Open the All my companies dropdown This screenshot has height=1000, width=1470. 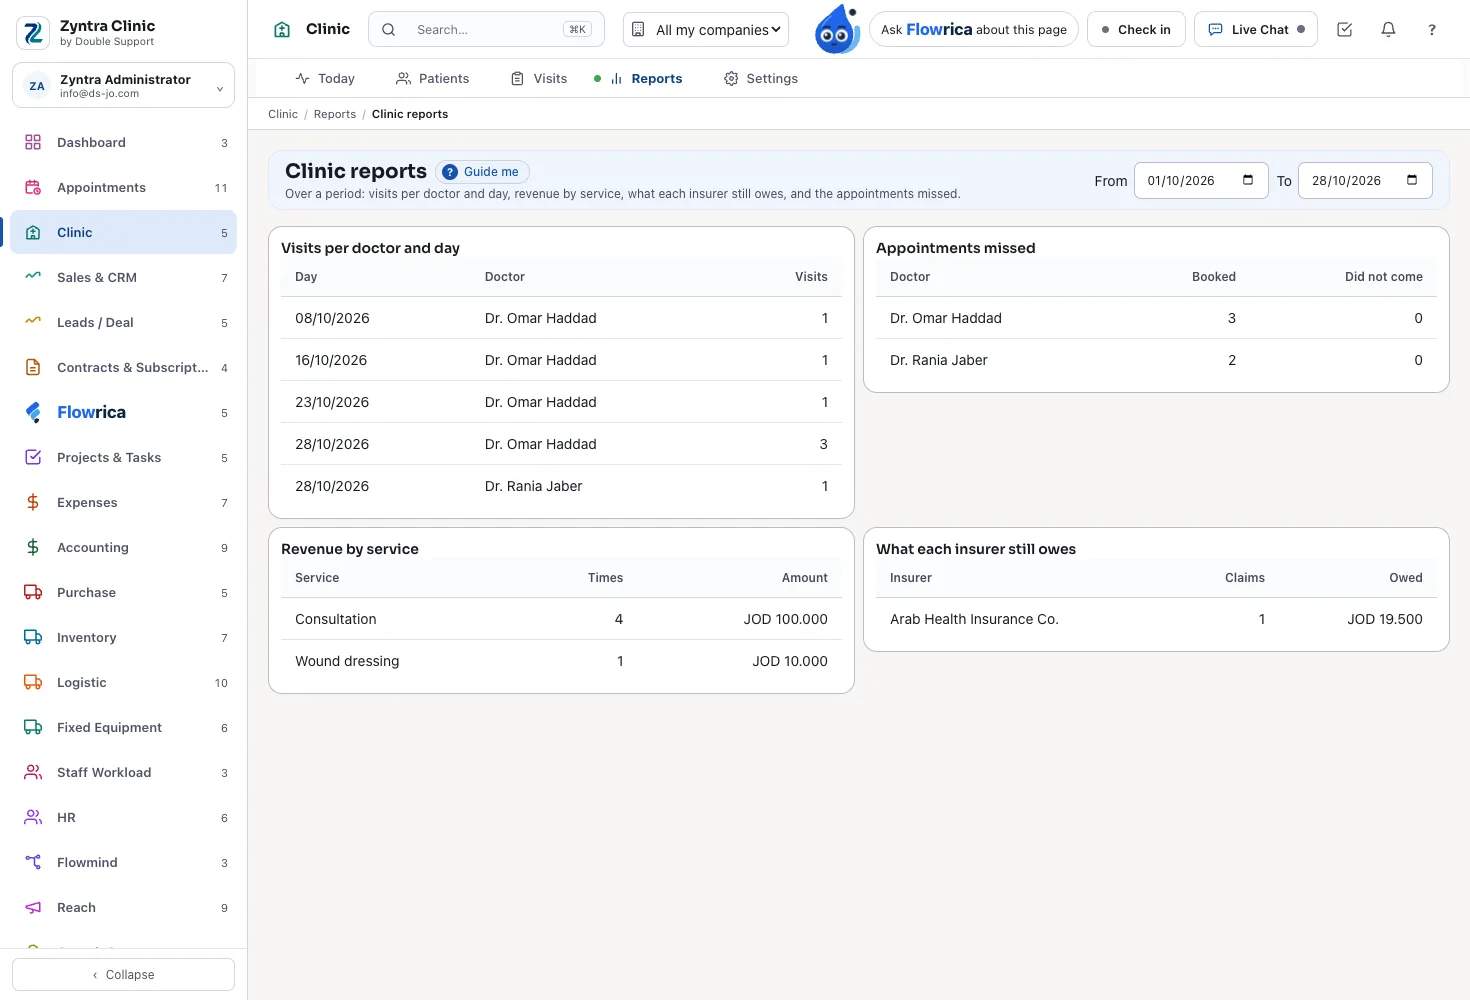706,30
